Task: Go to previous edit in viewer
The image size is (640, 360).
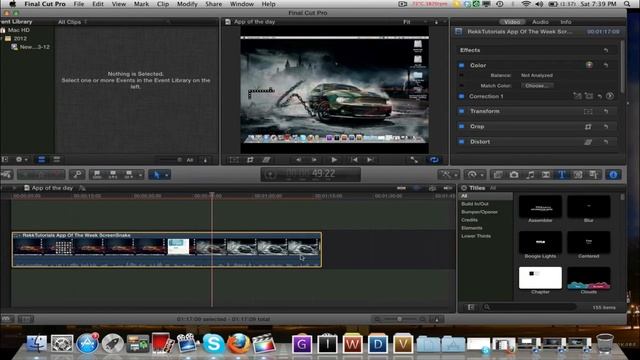Action: click(x=354, y=160)
